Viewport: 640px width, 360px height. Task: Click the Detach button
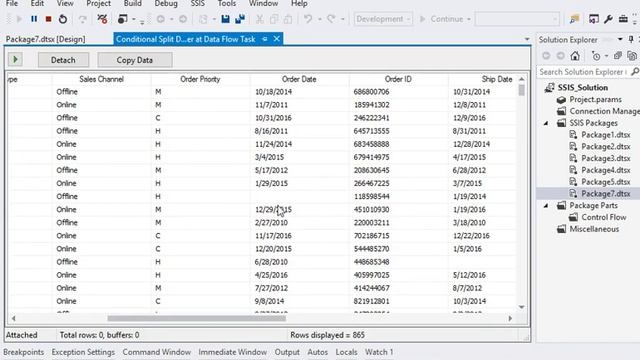[63, 60]
